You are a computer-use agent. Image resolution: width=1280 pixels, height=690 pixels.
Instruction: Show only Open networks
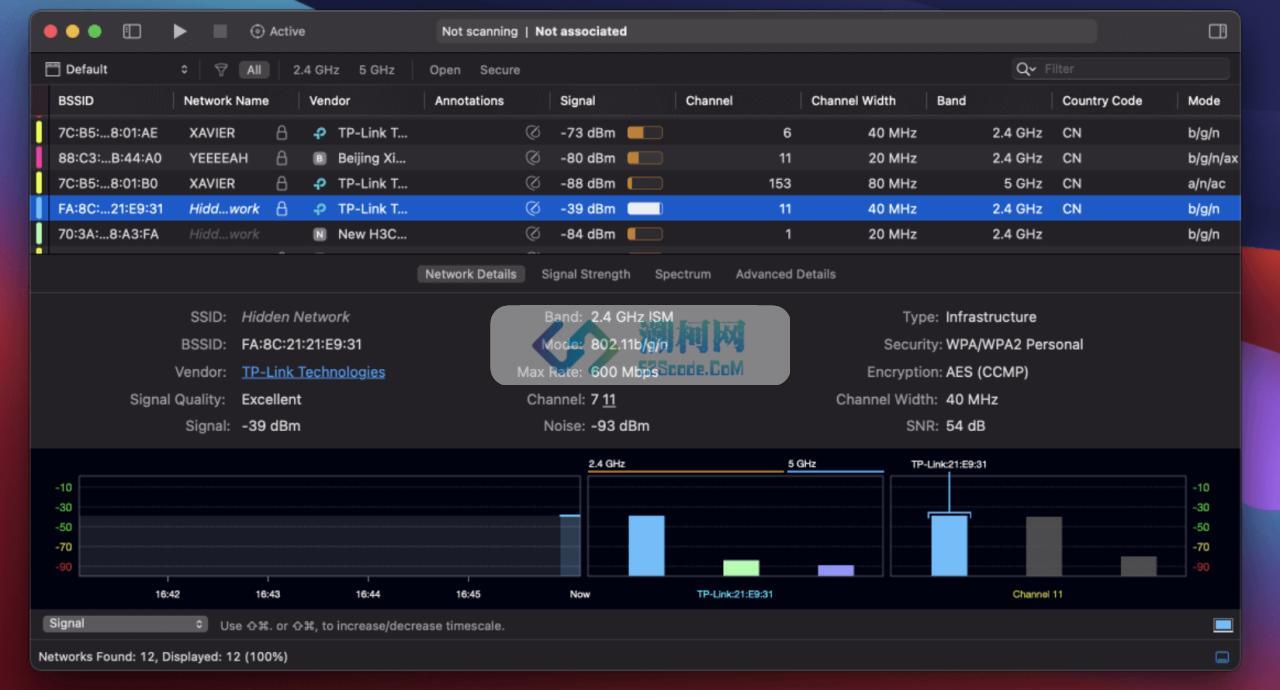coord(445,70)
